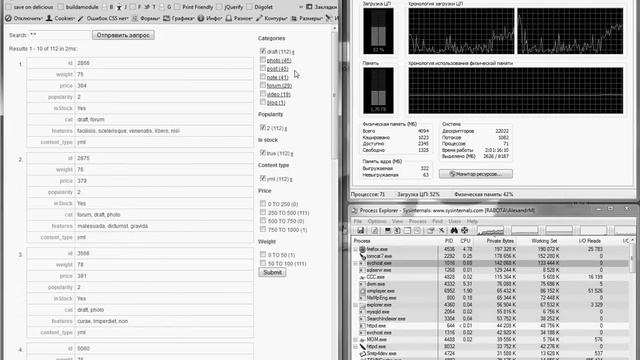Open Контуры Web Developer dropdown

pos(272,18)
